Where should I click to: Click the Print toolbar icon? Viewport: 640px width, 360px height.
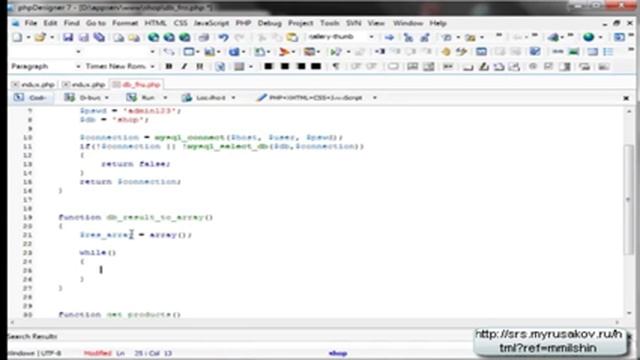click(x=203, y=37)
